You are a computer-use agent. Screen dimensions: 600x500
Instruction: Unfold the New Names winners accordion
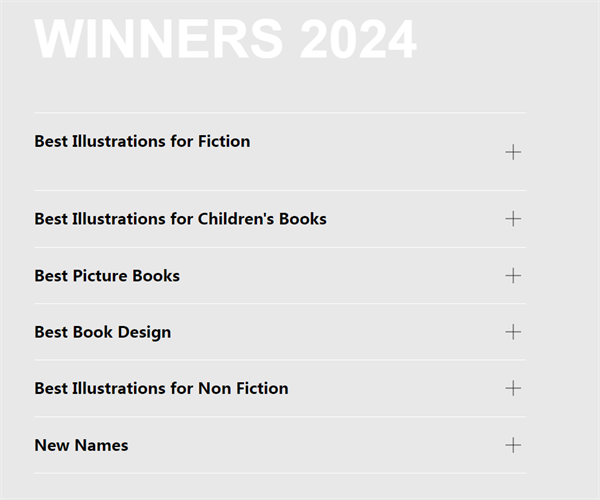[279, 445]
